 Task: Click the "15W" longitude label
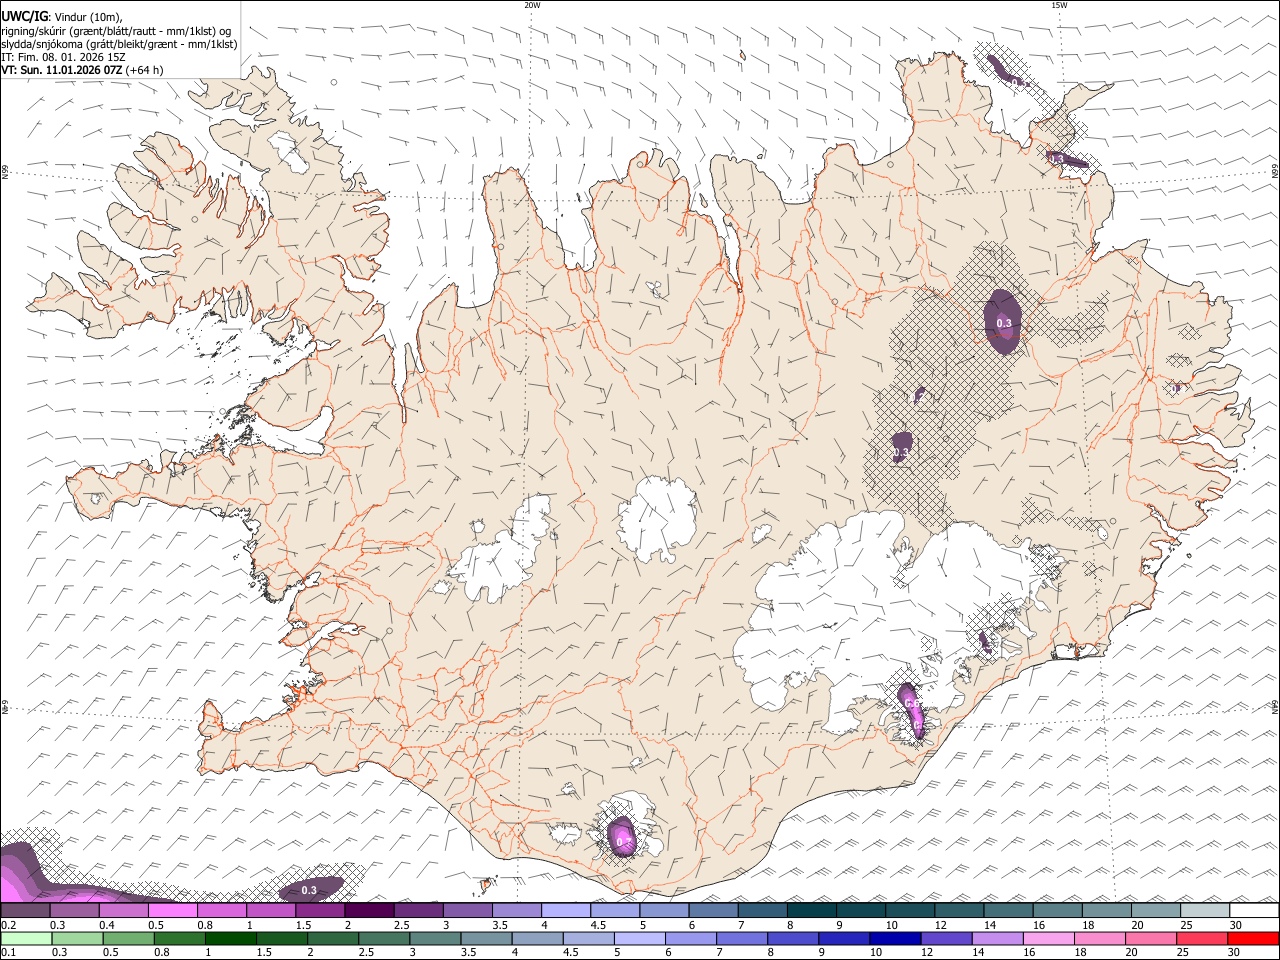tap(1059, 5)
